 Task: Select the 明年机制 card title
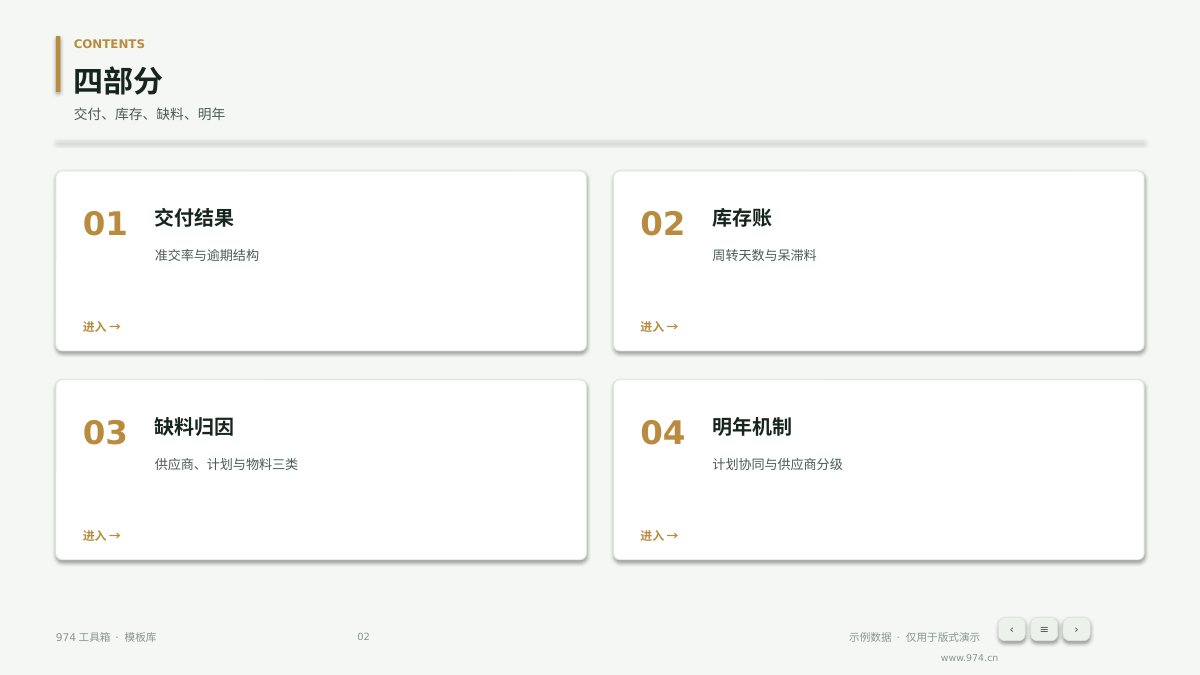coord(752,427)
